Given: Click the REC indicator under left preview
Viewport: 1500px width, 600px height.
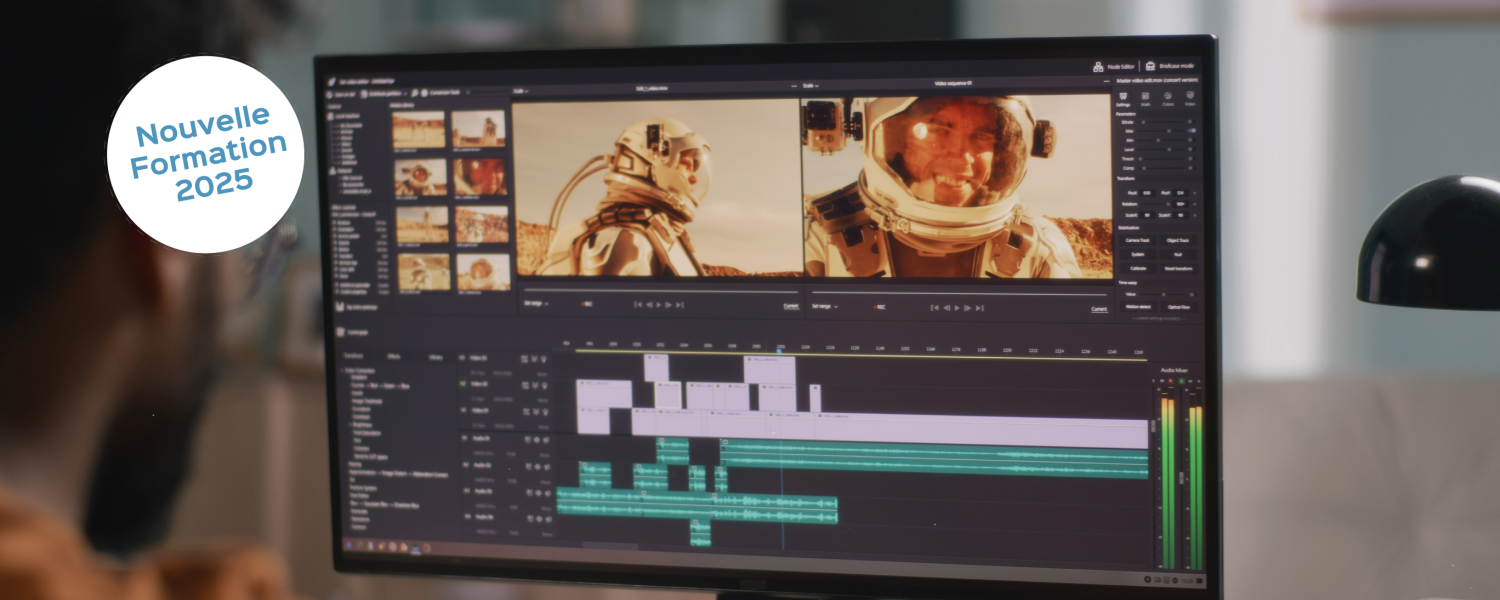Looking at the screenshot, I should pos(586,305).
